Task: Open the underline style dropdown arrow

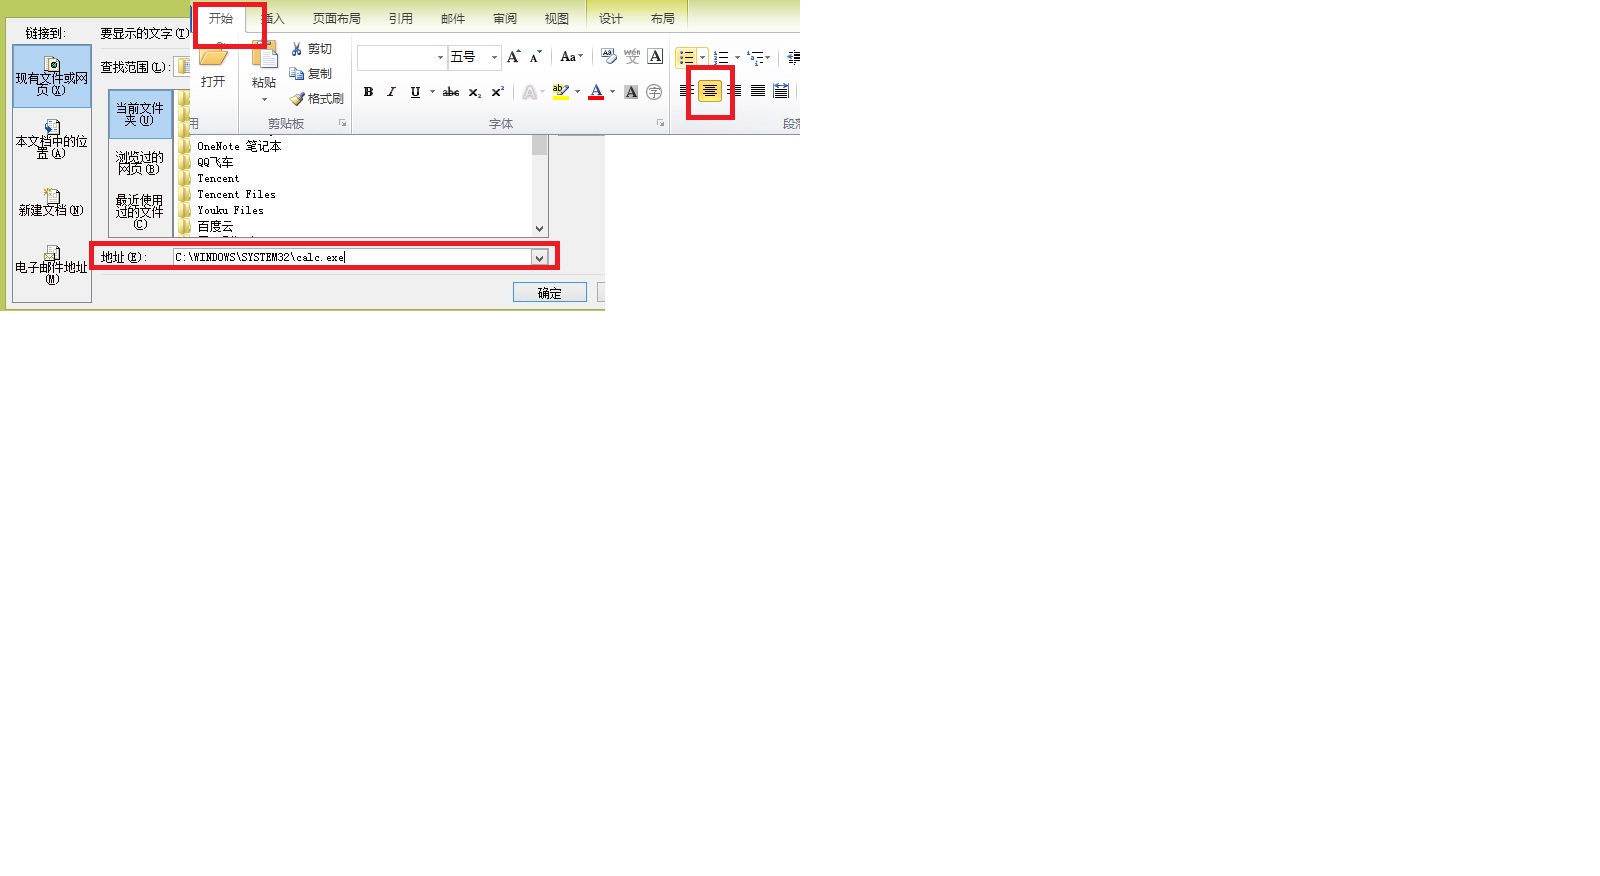Action: tap(432, 92)
